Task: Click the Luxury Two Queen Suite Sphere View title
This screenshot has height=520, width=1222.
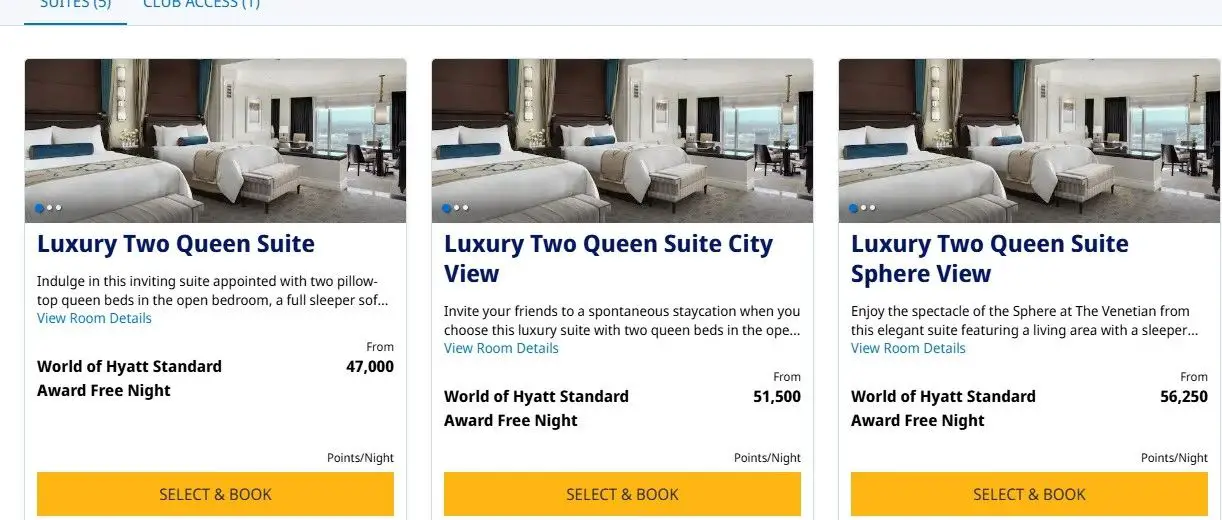Action: click(x=989, y=258)
